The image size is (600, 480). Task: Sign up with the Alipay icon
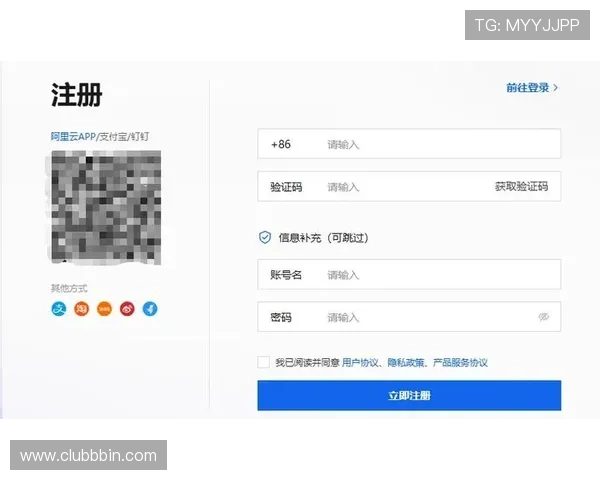point(59,309)
